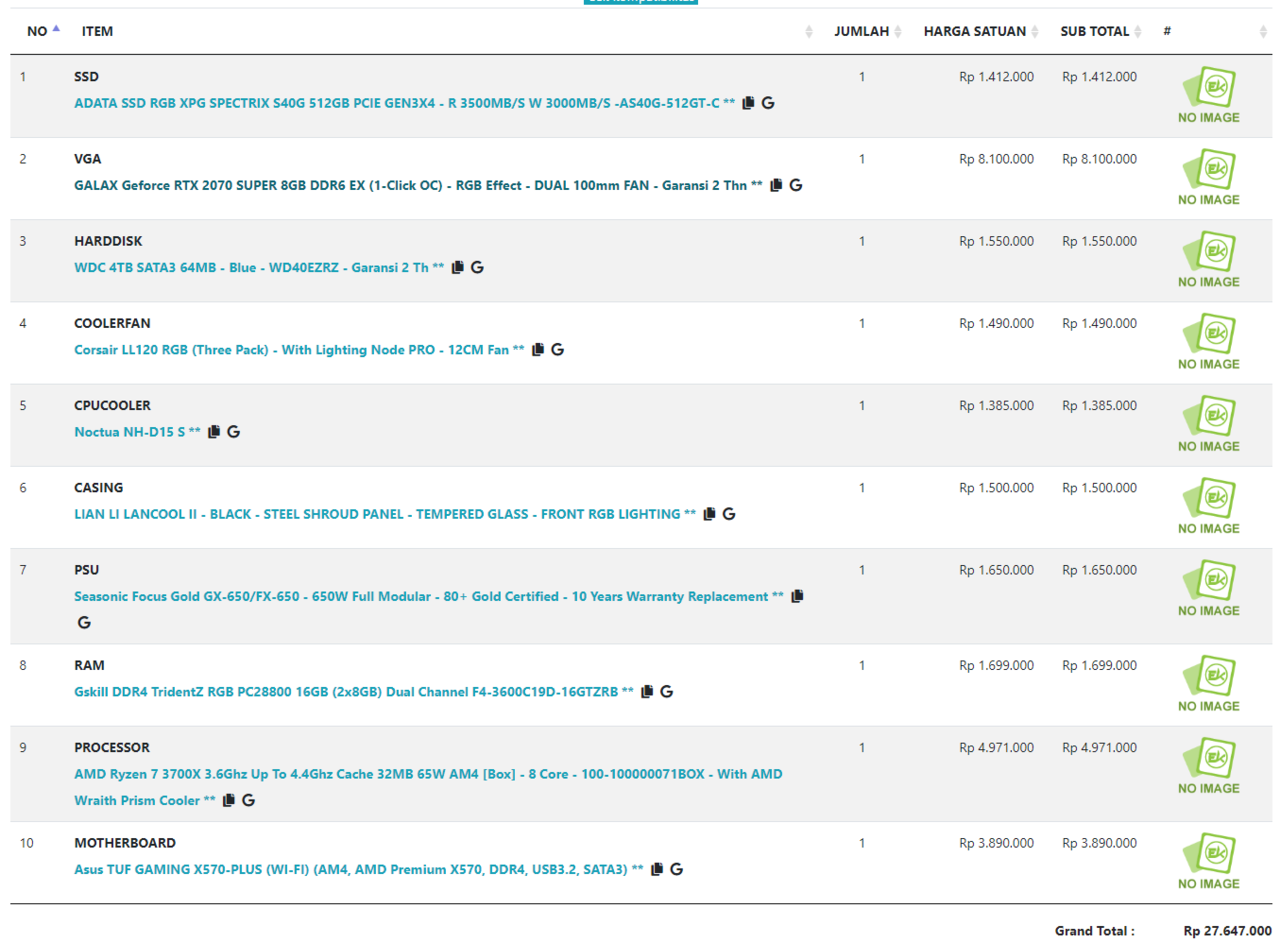Open the Gskill DDR4 TridentZ RGB link
The width and height of the screenshot is (1280, 943).
(x=354, y=691)
